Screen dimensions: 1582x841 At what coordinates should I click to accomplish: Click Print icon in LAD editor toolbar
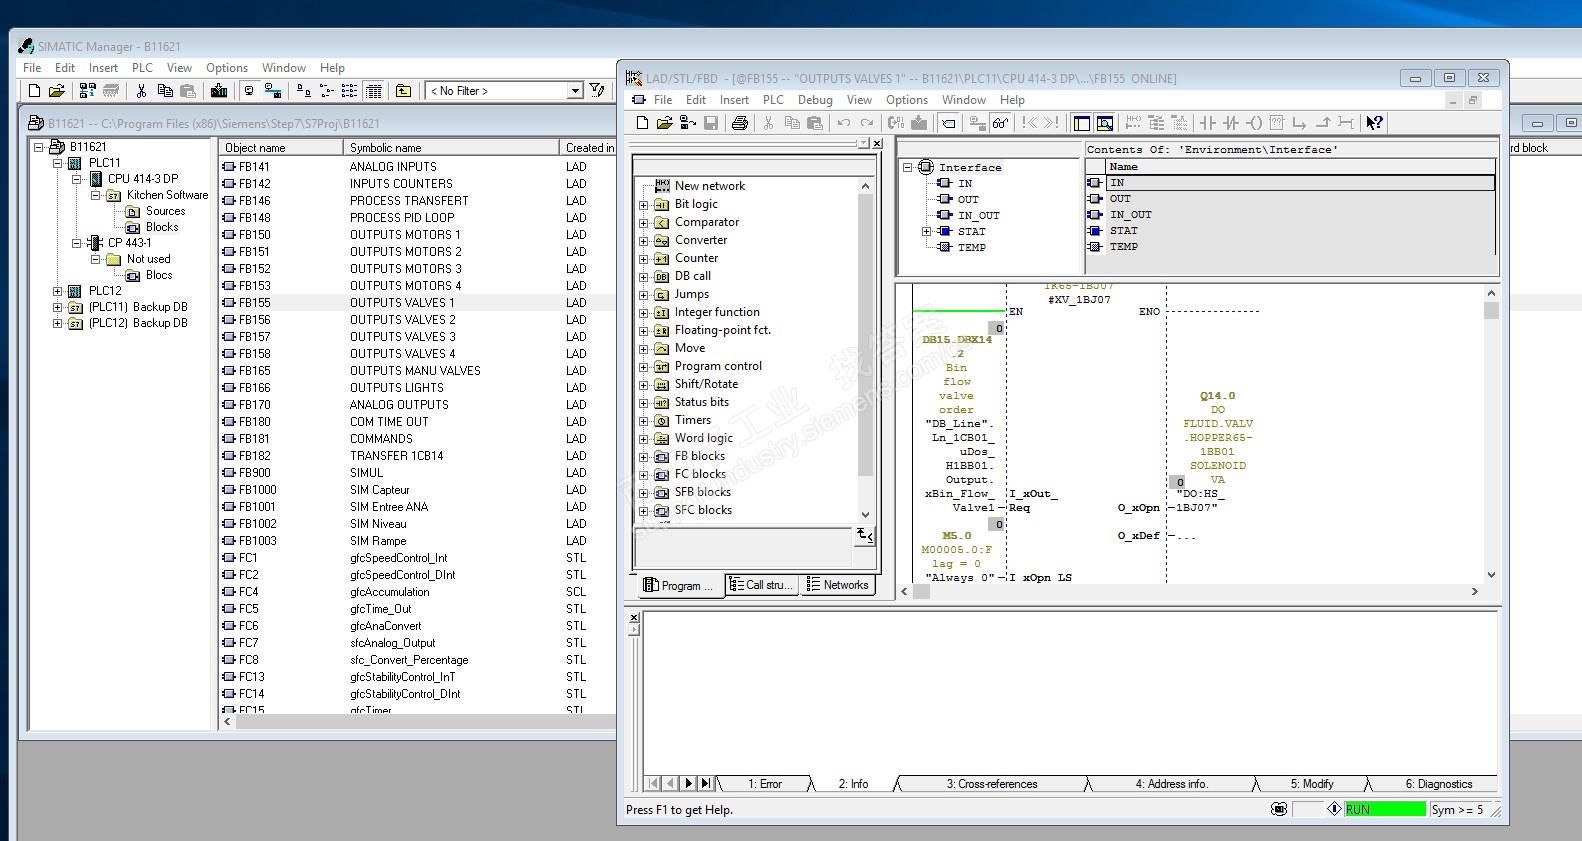(x=740, y=123)
